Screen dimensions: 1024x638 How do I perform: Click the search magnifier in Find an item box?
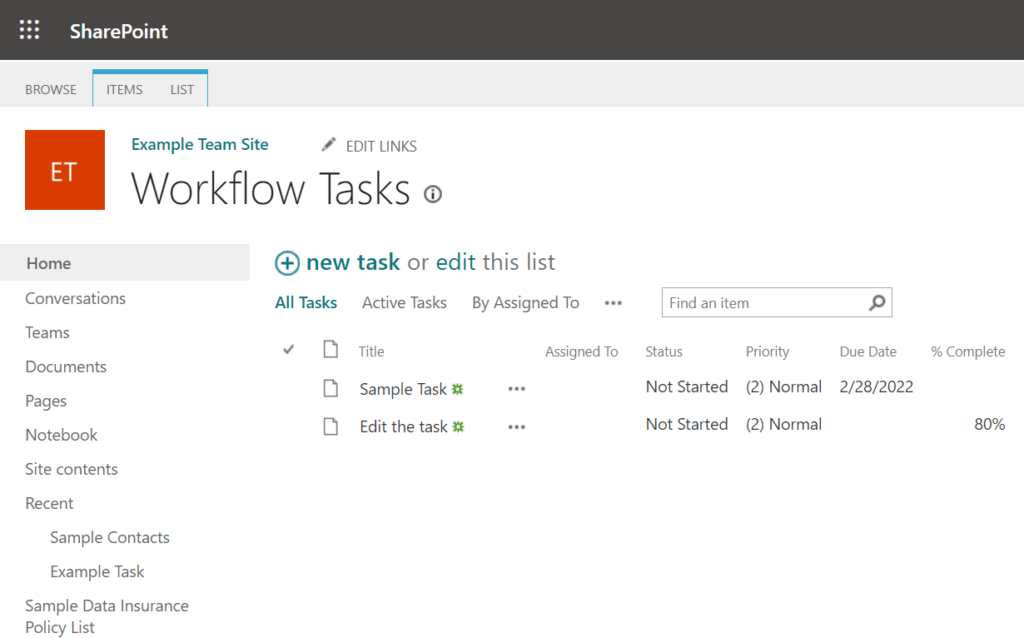[x=877, y=302]
